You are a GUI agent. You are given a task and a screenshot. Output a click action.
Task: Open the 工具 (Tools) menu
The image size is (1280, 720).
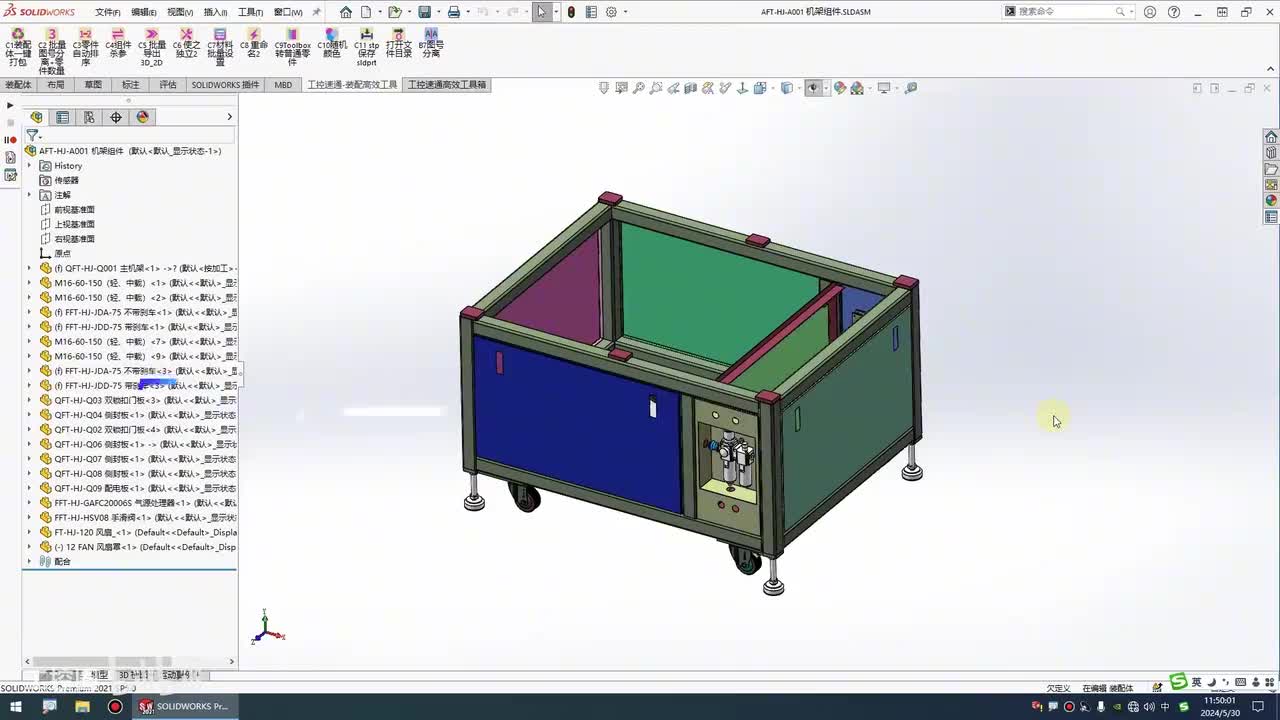[250, 12]
